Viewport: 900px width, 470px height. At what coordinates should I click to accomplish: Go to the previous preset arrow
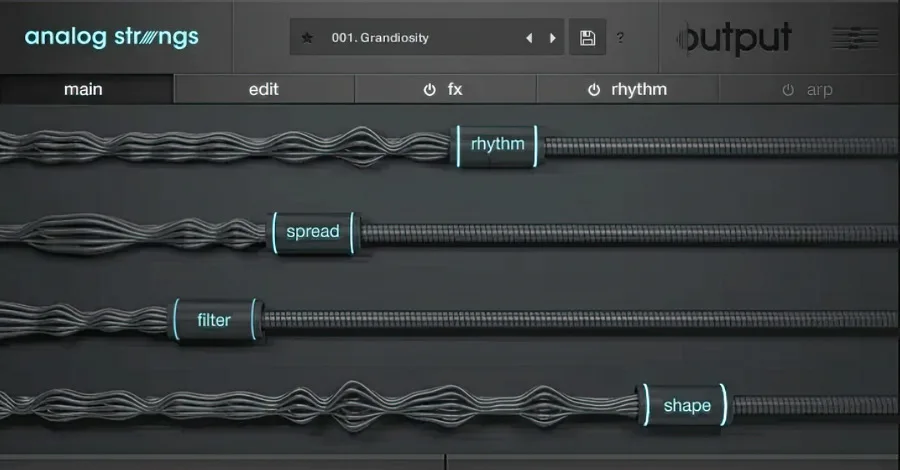pos(529,38)
